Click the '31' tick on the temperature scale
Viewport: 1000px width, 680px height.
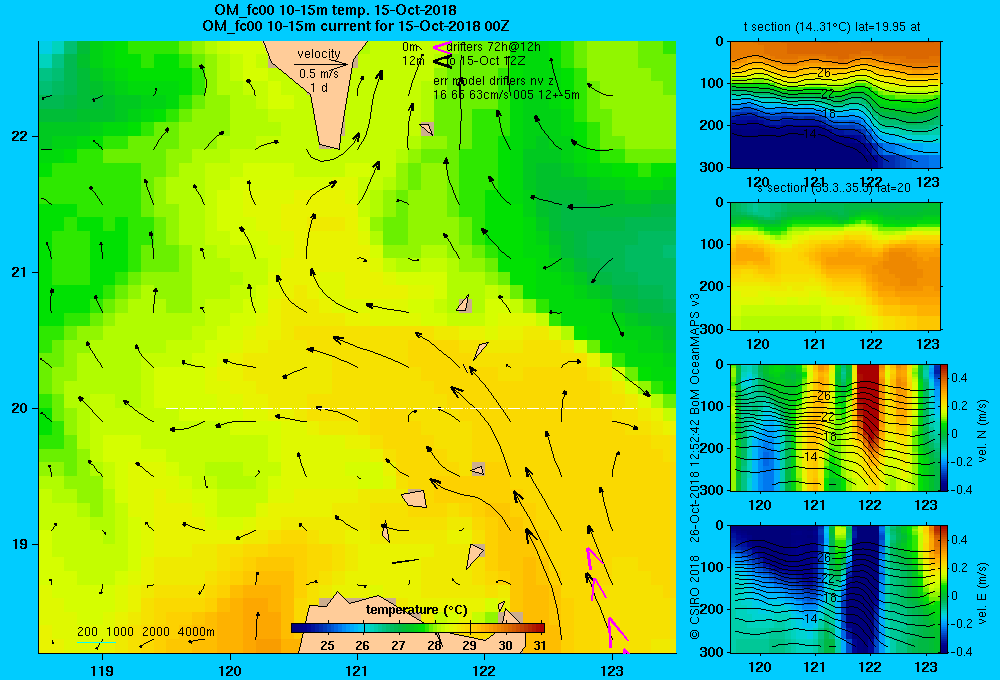point(540,646)
